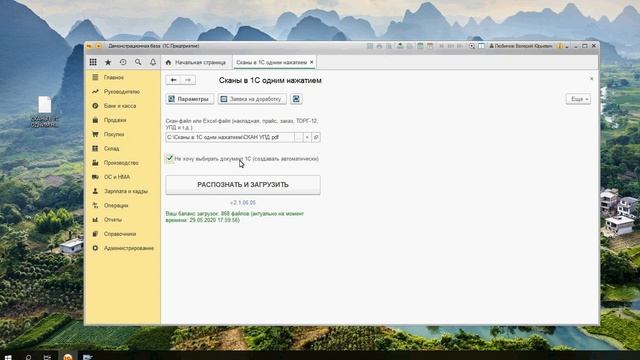Image resolution: width=640 pixels, height=360 pixels.
Task: Open Windows Task View
Action: (x=47, y=358)
